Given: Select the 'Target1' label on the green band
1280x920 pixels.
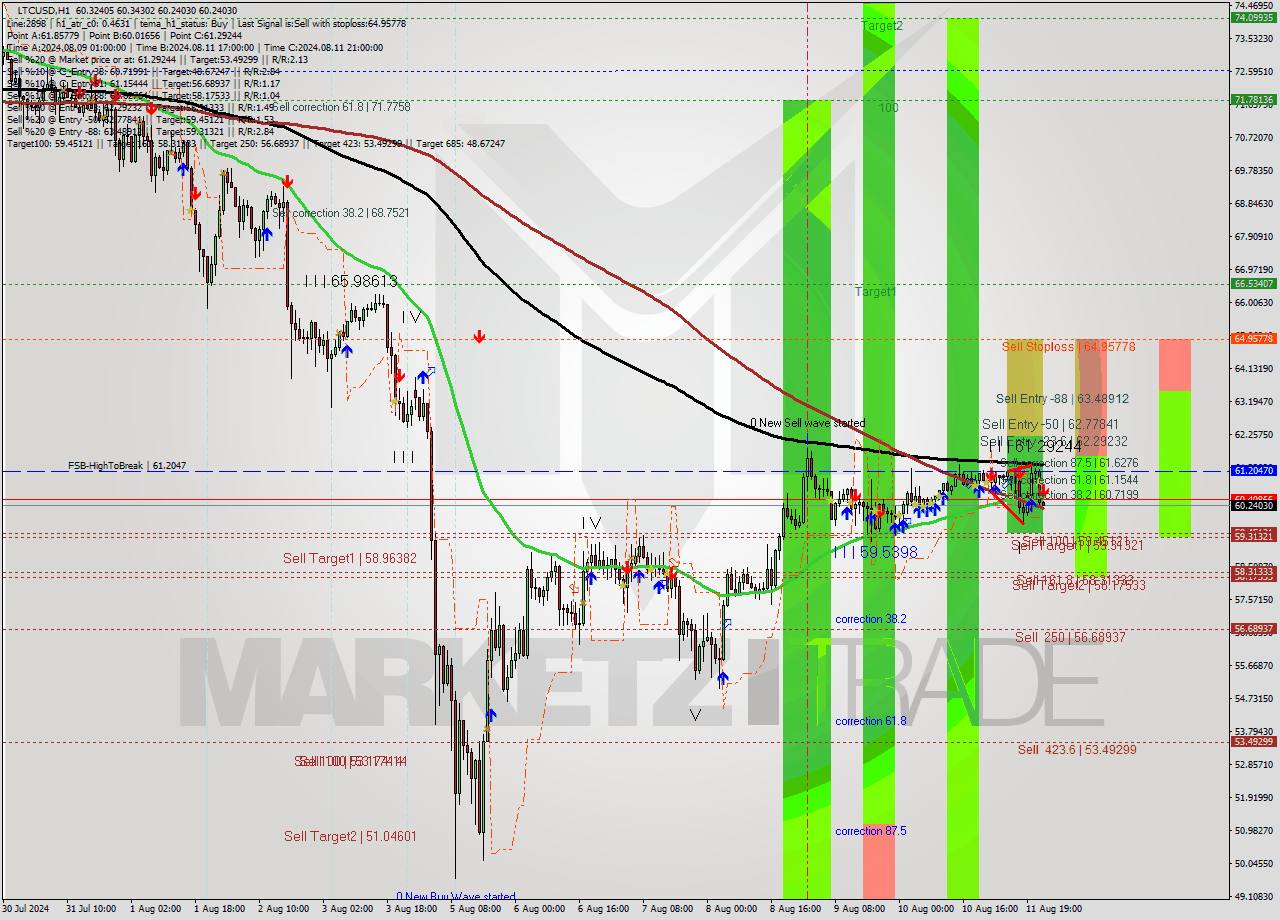Looking at the screenshot, I should click(875, 292).
